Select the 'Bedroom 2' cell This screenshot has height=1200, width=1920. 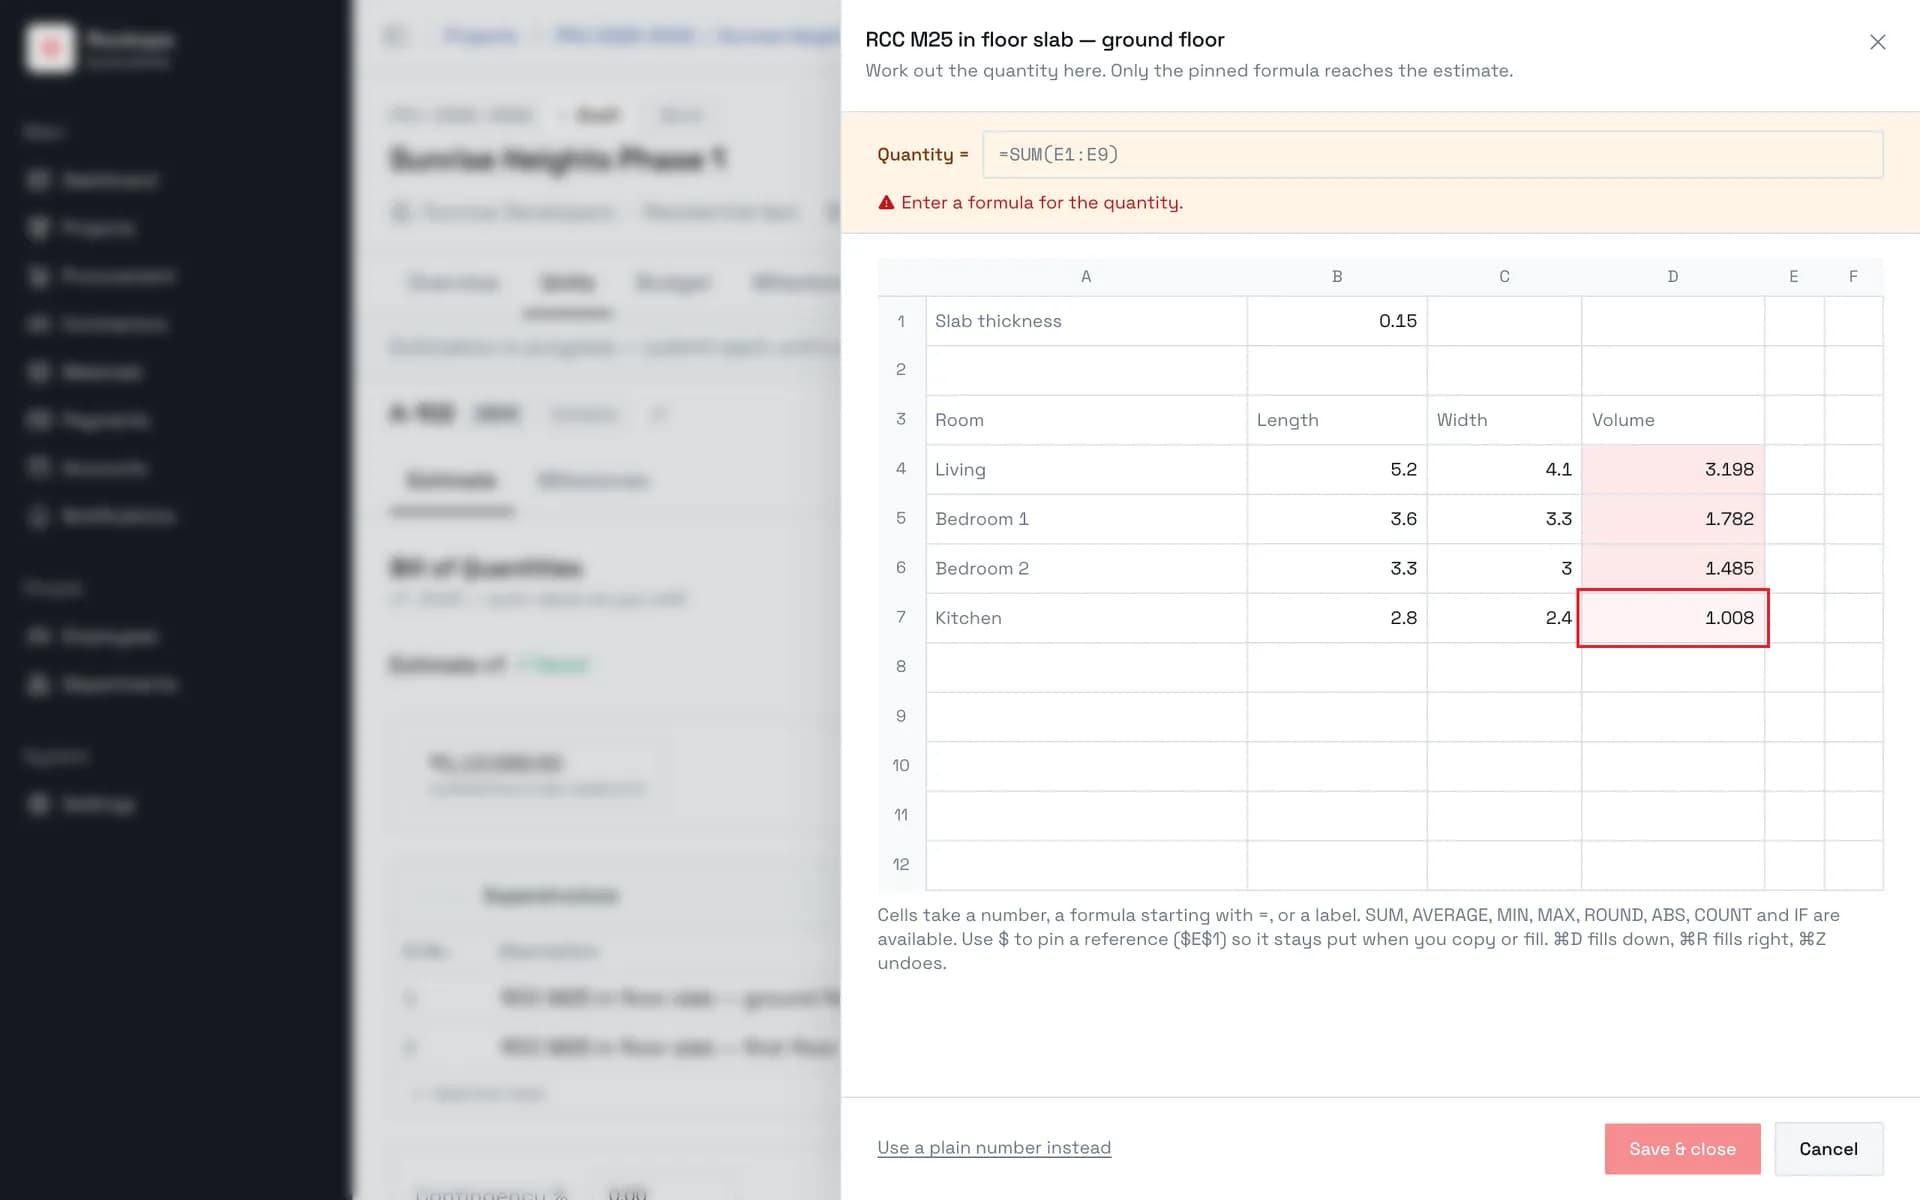(x=1086, y=568)
